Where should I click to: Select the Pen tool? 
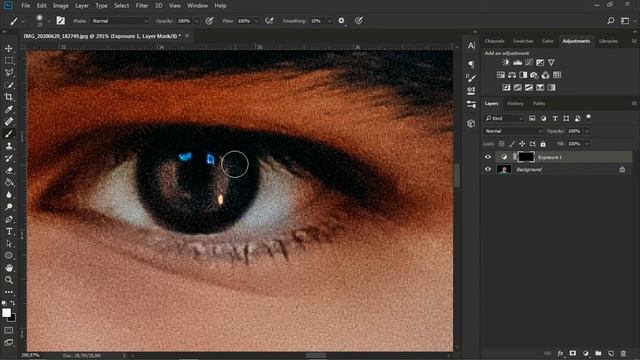[x=9, y=220]
